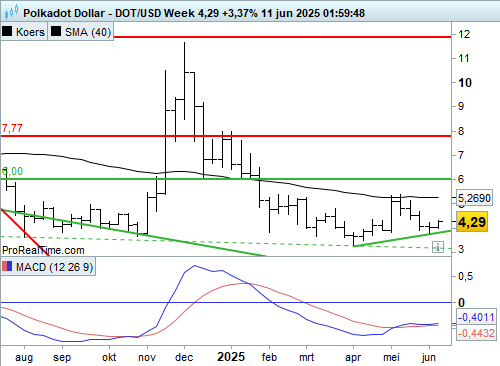Click the okt label on time axis

[109, 357]
